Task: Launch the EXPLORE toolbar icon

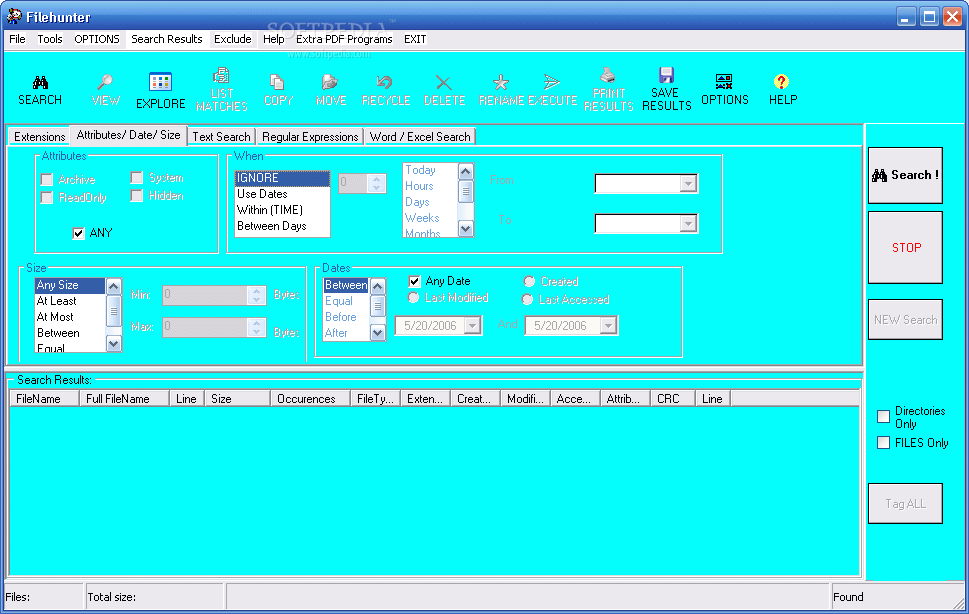Action: coord(160,82)
